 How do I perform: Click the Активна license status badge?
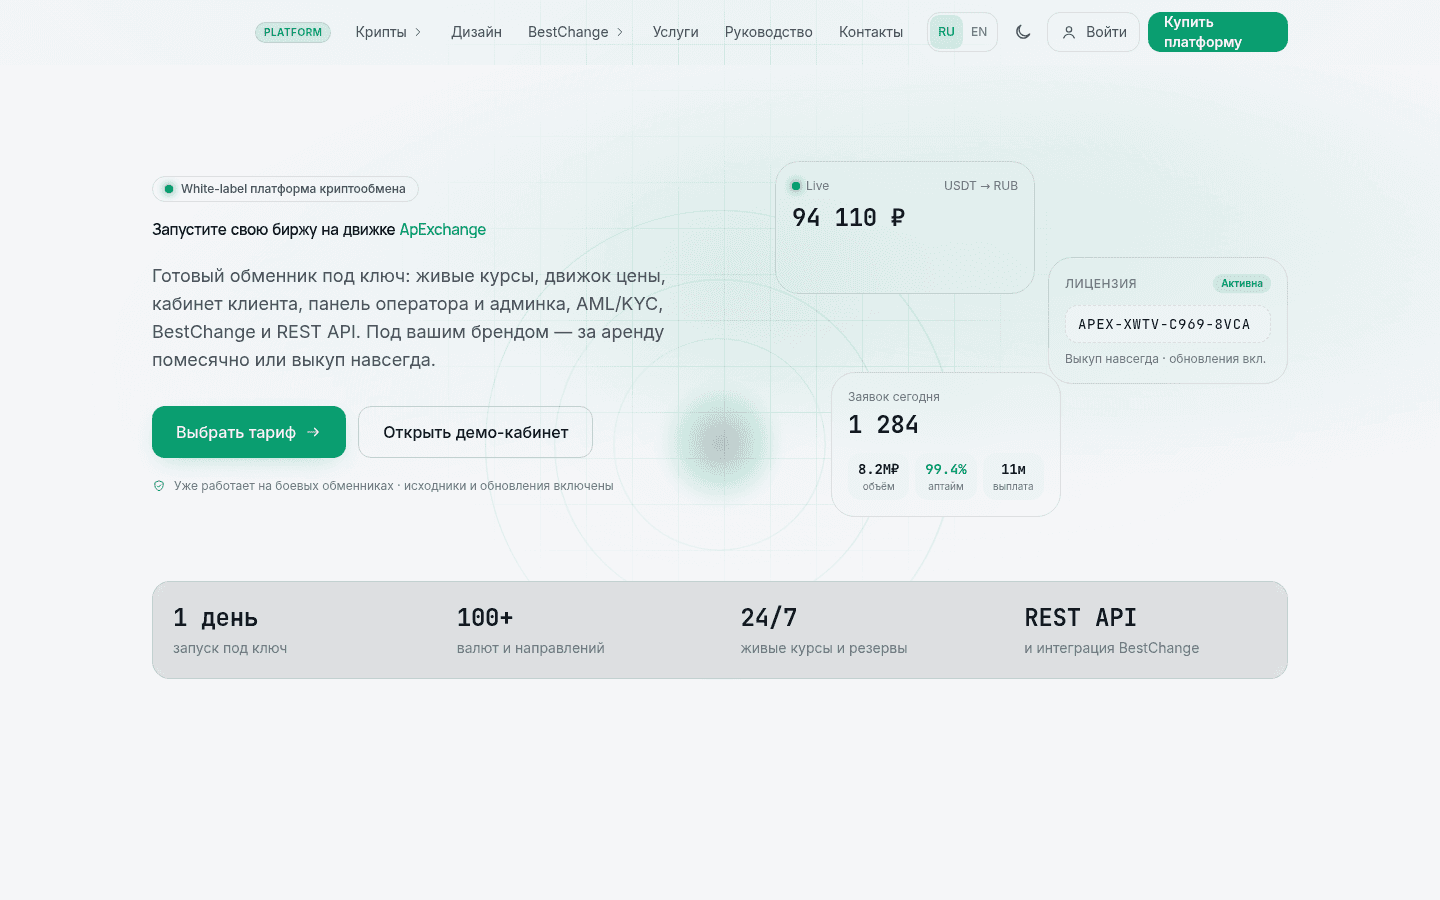[x=1242, y=283]
